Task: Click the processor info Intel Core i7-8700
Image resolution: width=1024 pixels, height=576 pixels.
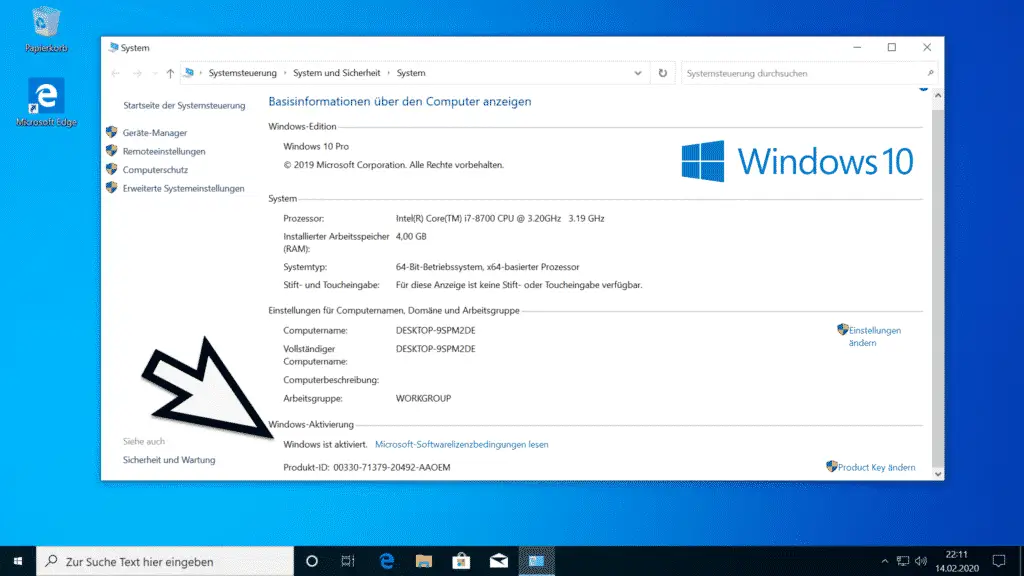Action: pos(500,218)
